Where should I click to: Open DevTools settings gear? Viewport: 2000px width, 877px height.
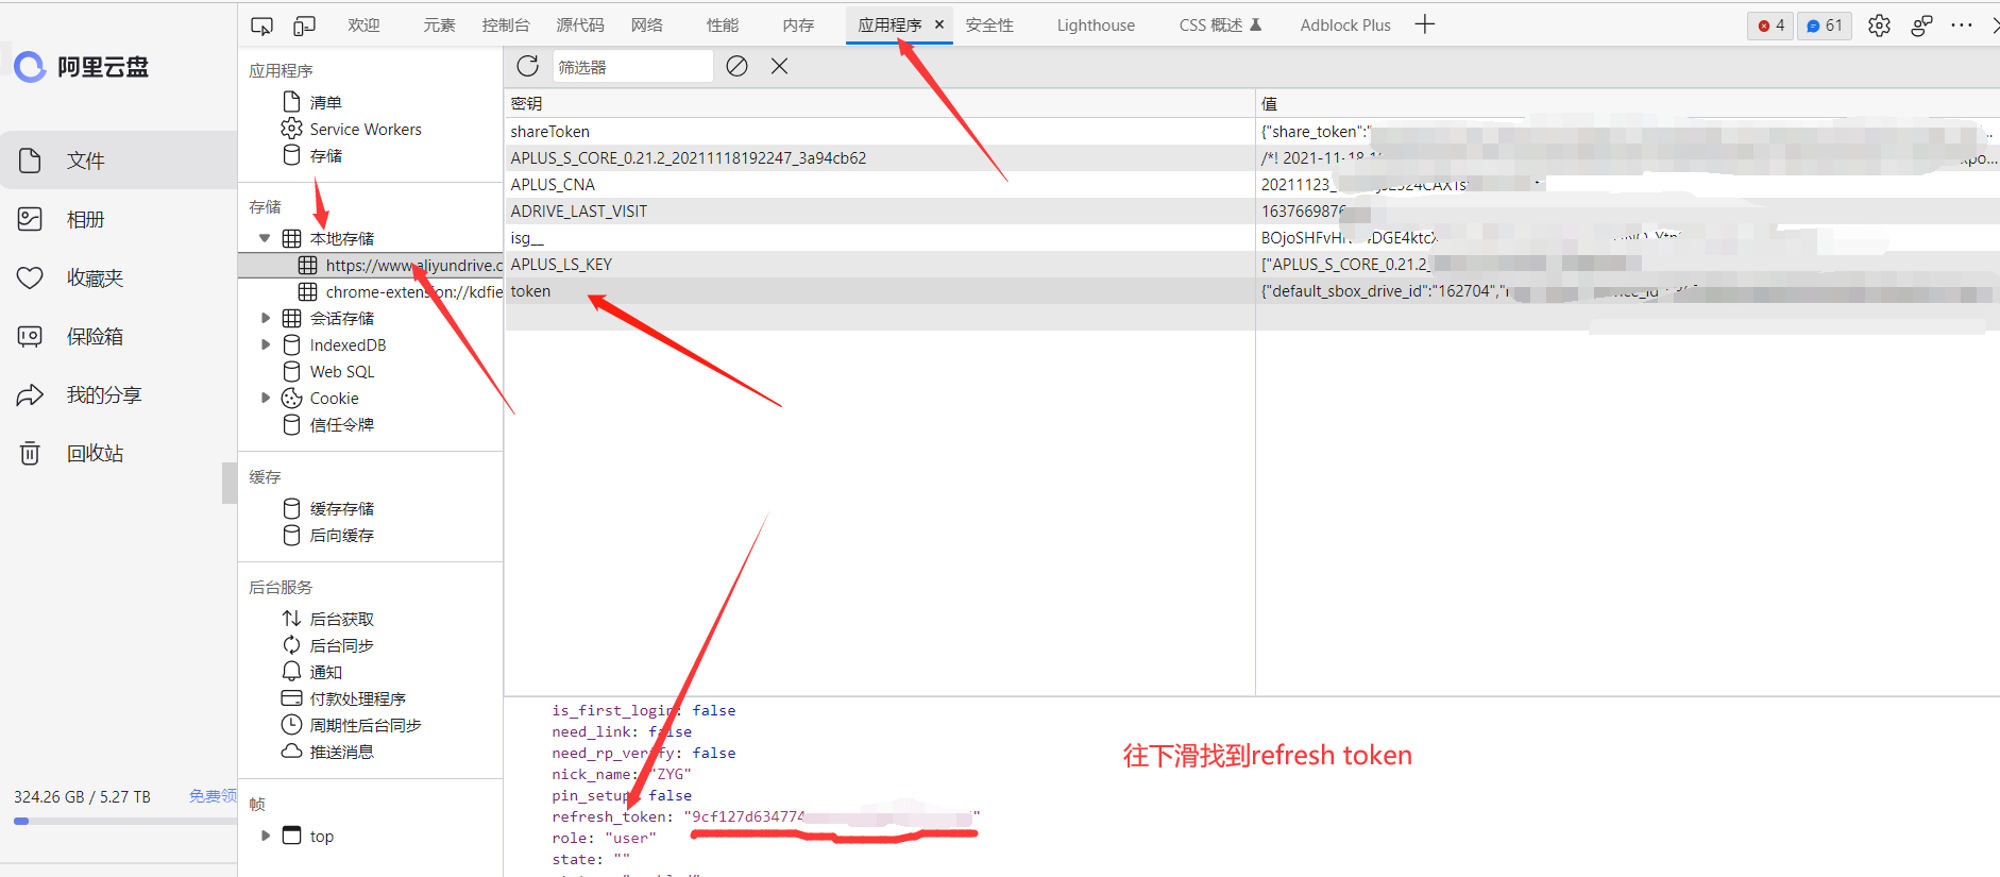pos(1879,26)
